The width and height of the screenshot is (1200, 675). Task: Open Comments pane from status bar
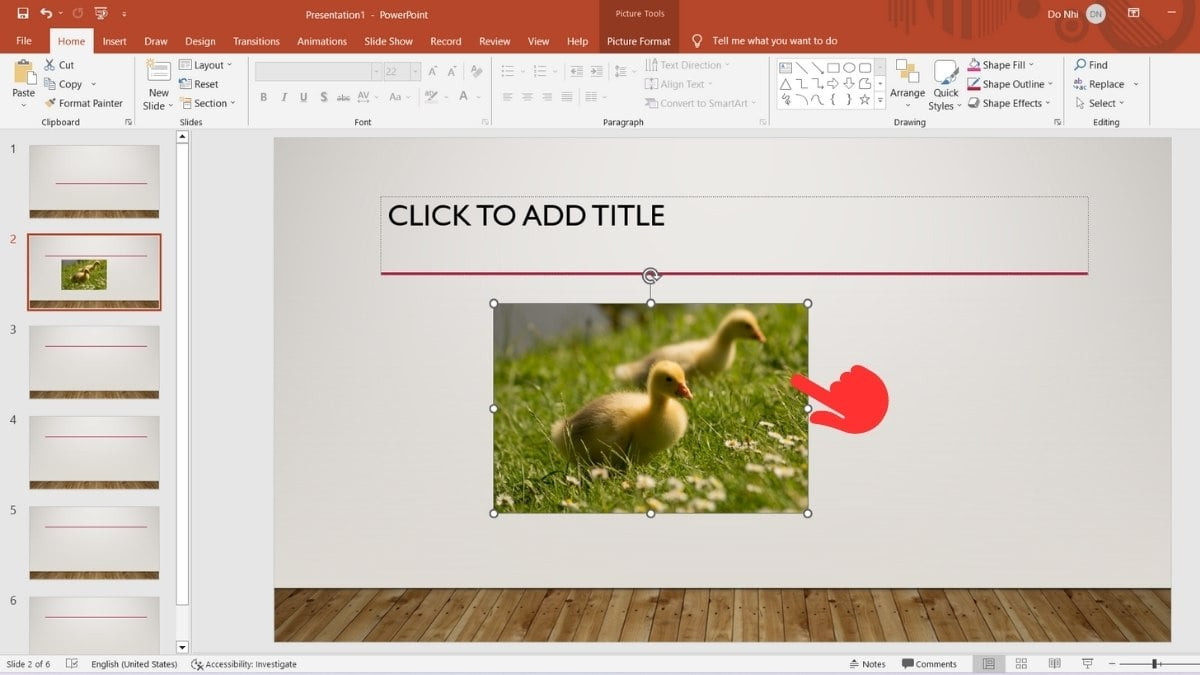tap(930, 664)
